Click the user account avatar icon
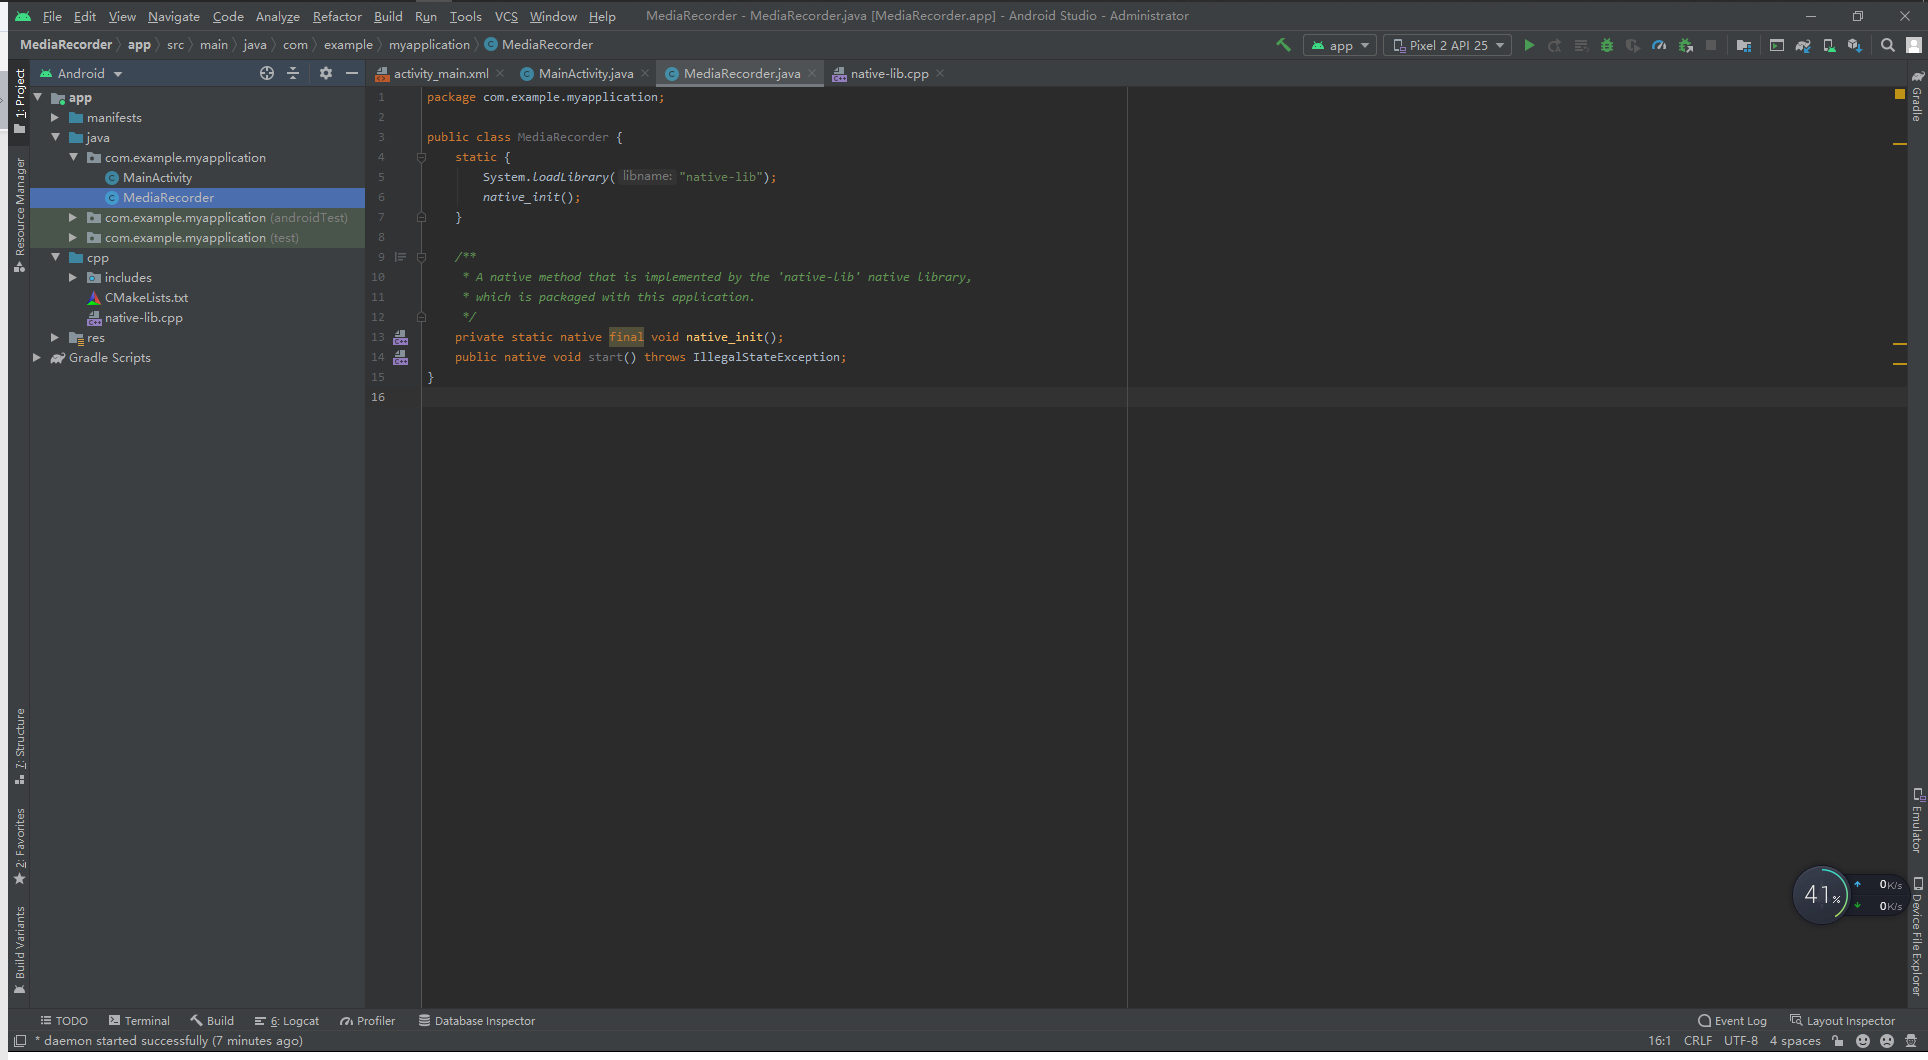Image resolution: width=1928 pixels, height=1060 pixels. tap(1914, 45)
